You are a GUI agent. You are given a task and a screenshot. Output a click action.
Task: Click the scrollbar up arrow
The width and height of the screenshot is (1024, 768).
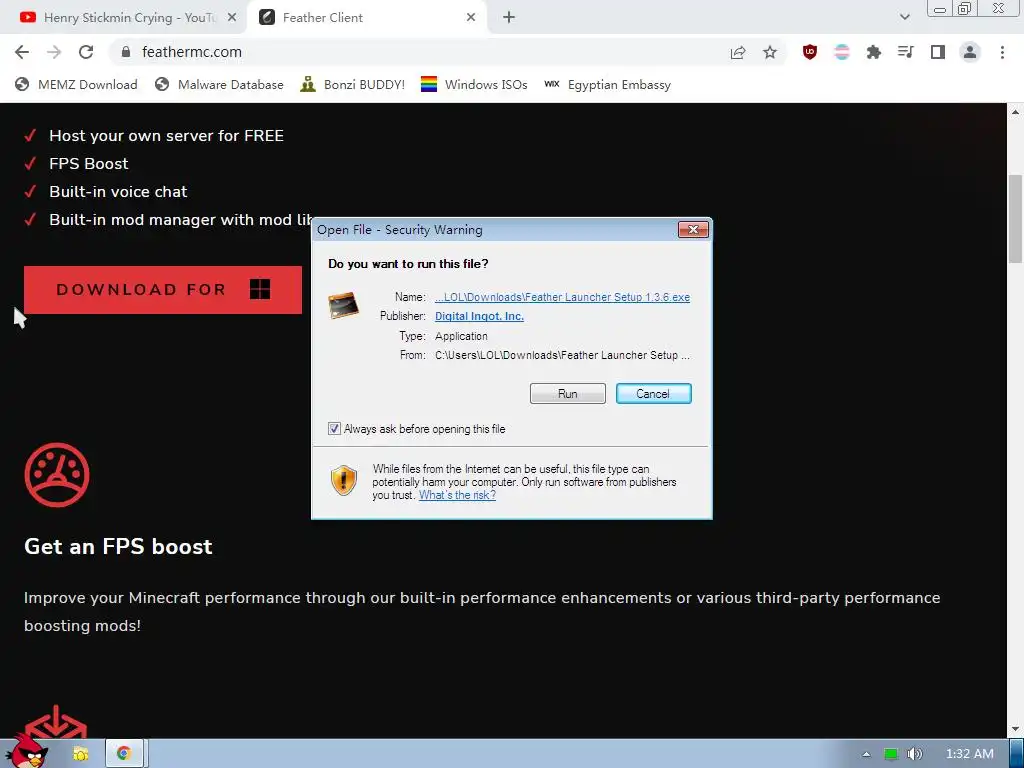(1015, 112)
